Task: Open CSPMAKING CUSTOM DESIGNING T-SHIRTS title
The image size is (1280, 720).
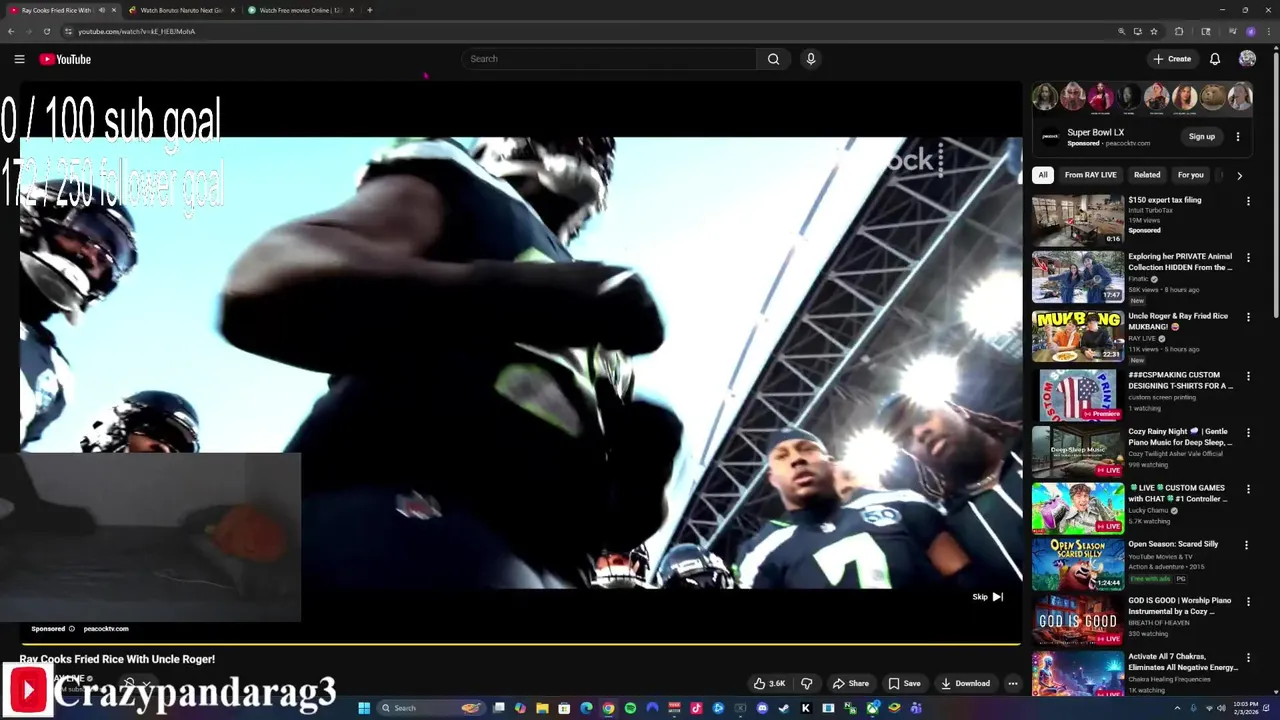Action: [x=1180, y=380]
